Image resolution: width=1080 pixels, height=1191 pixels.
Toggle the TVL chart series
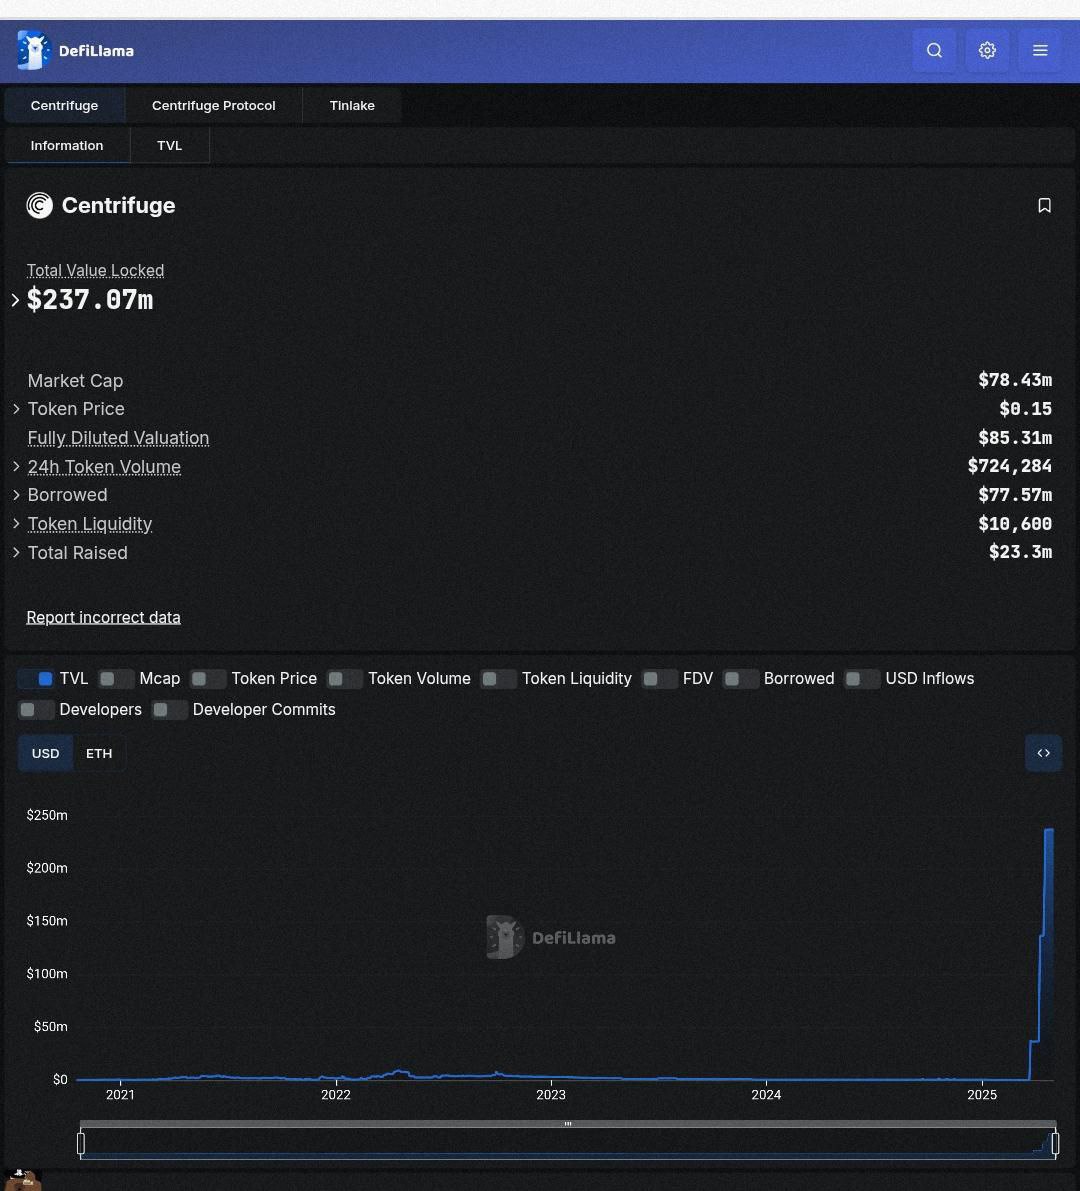click(x=36, y=679)
